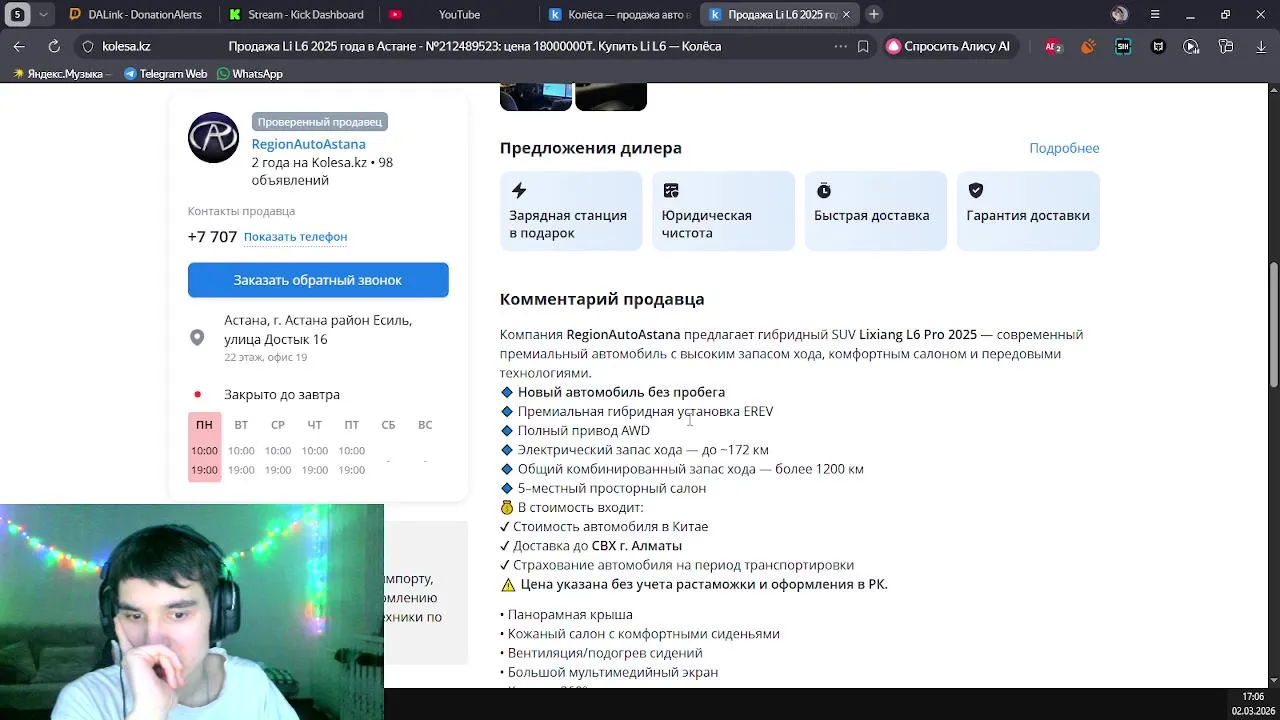Open the red AE extension icon

point(1053,46)
